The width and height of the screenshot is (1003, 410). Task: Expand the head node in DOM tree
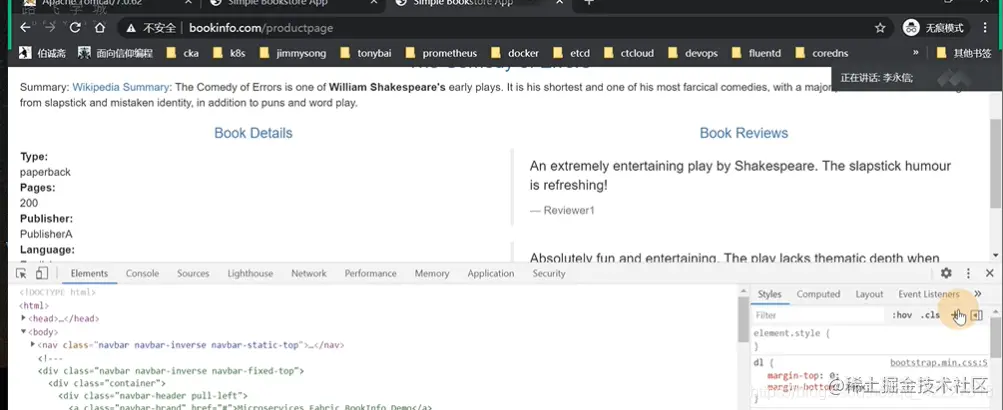coord(24,318)
